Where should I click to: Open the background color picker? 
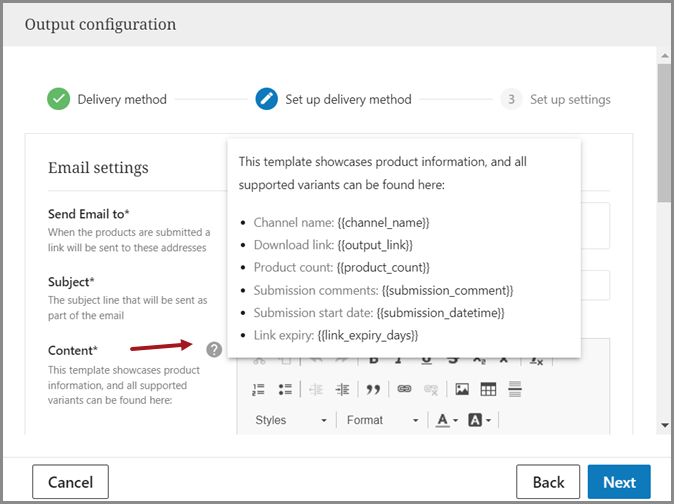tap(480, 420)
